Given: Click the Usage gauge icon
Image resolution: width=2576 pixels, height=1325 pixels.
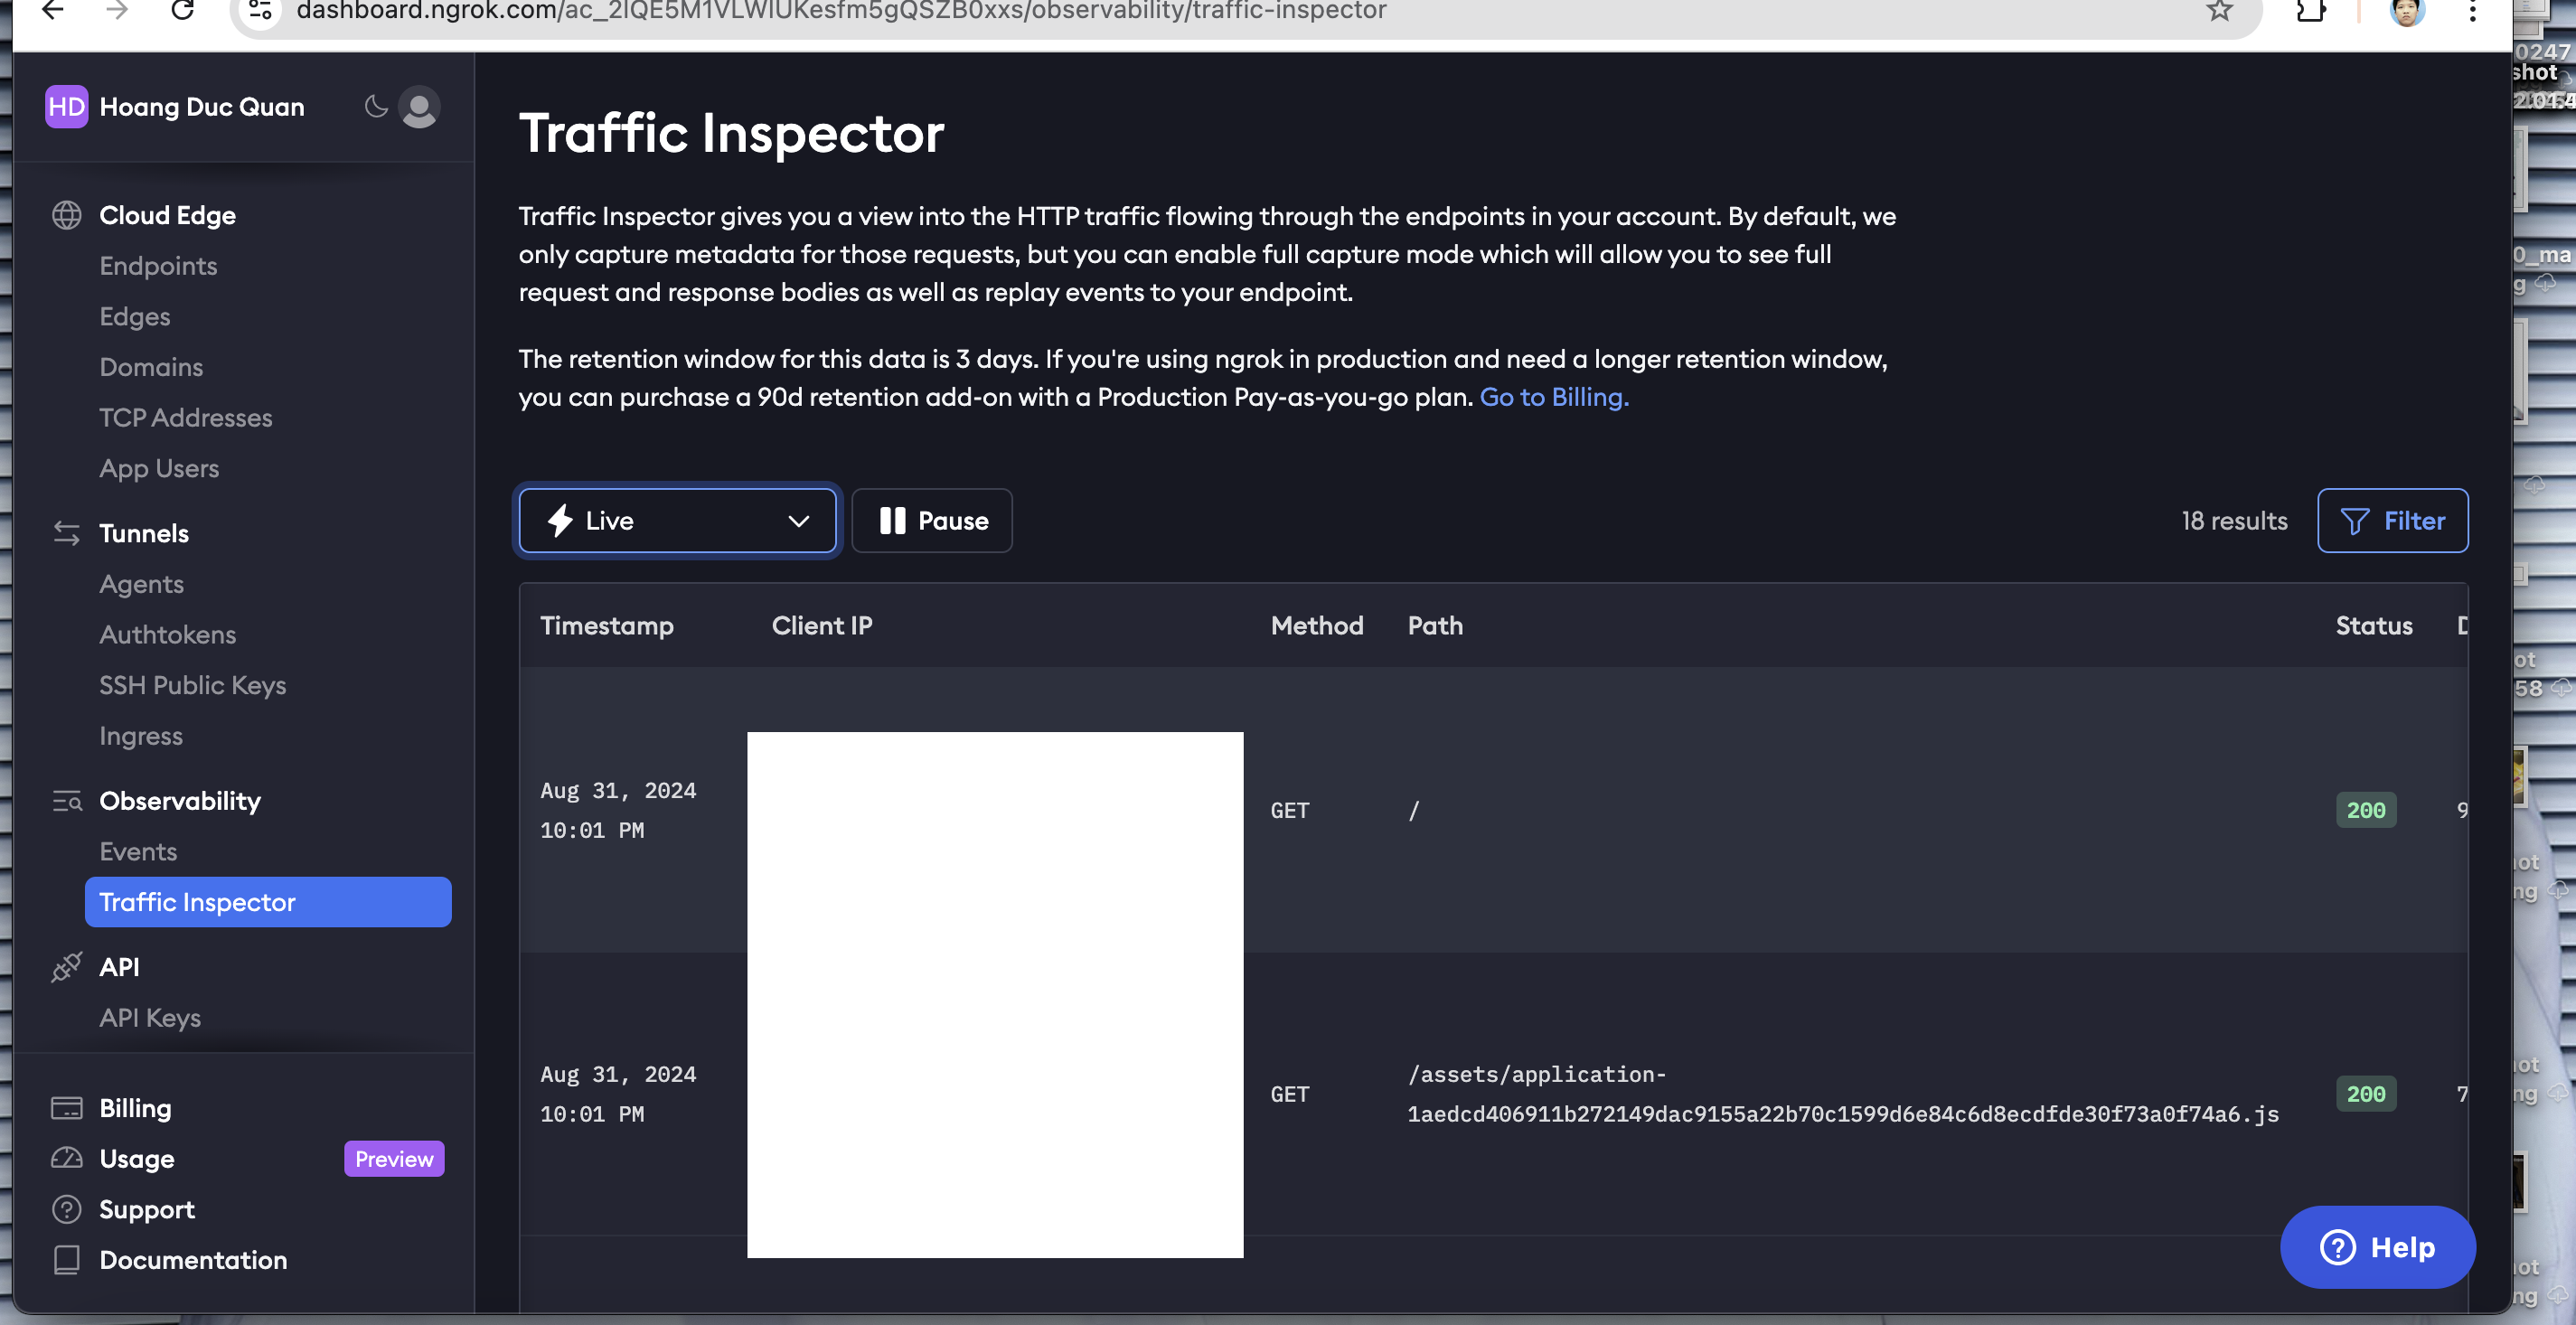Looking at the screenshot, I should point(66,1159).
